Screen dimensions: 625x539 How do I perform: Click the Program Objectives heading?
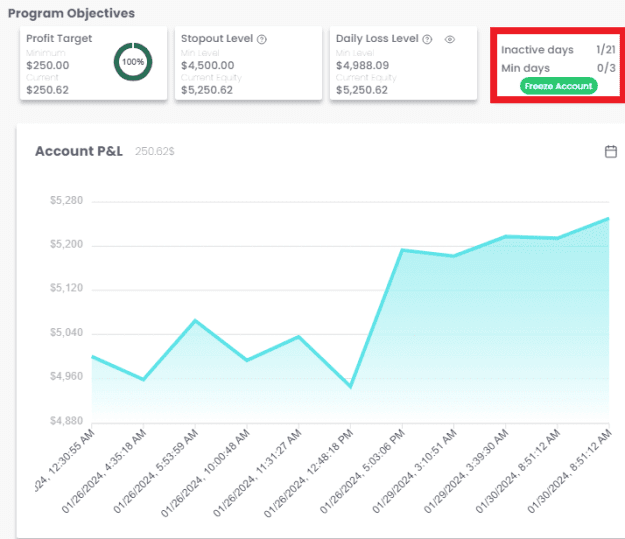click(71, 13)
